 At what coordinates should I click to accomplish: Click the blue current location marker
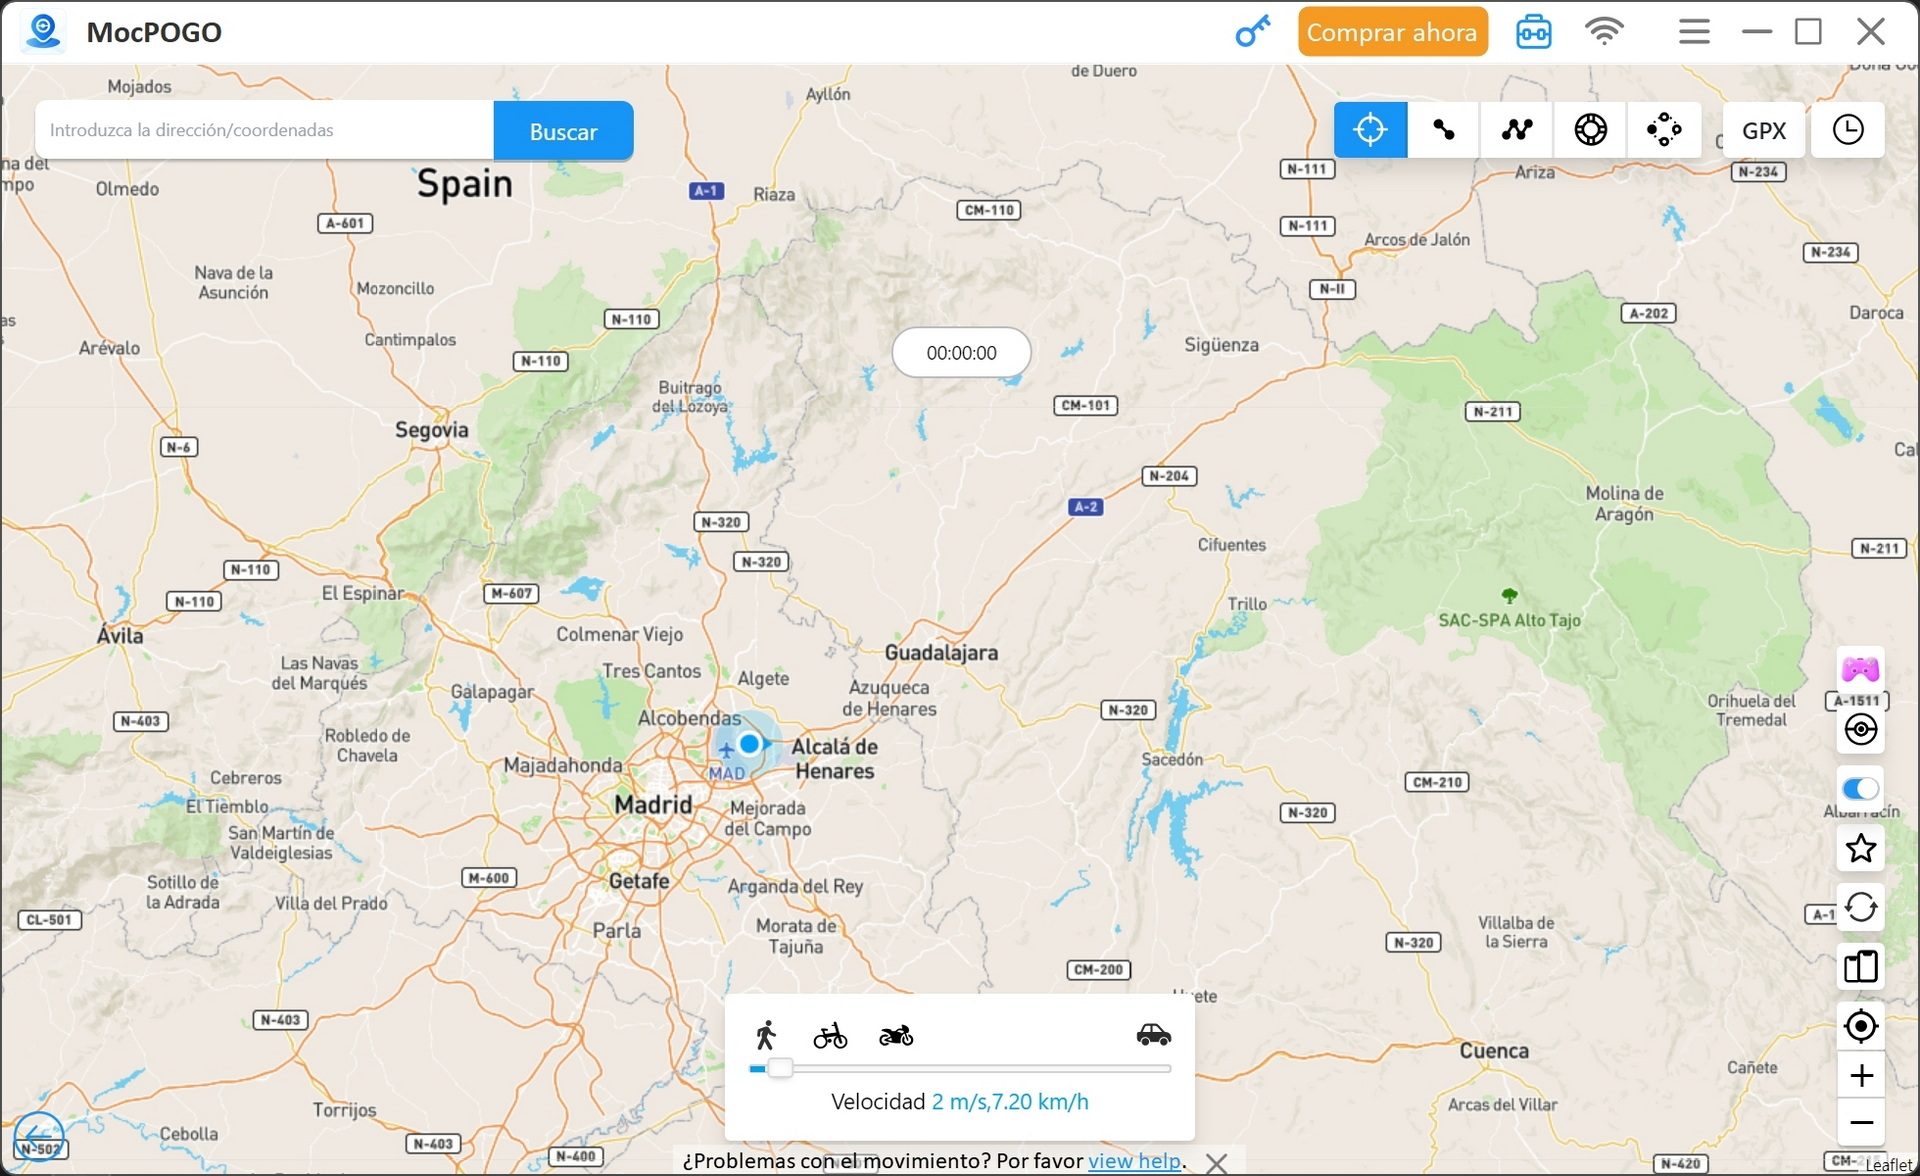point(750,744)
